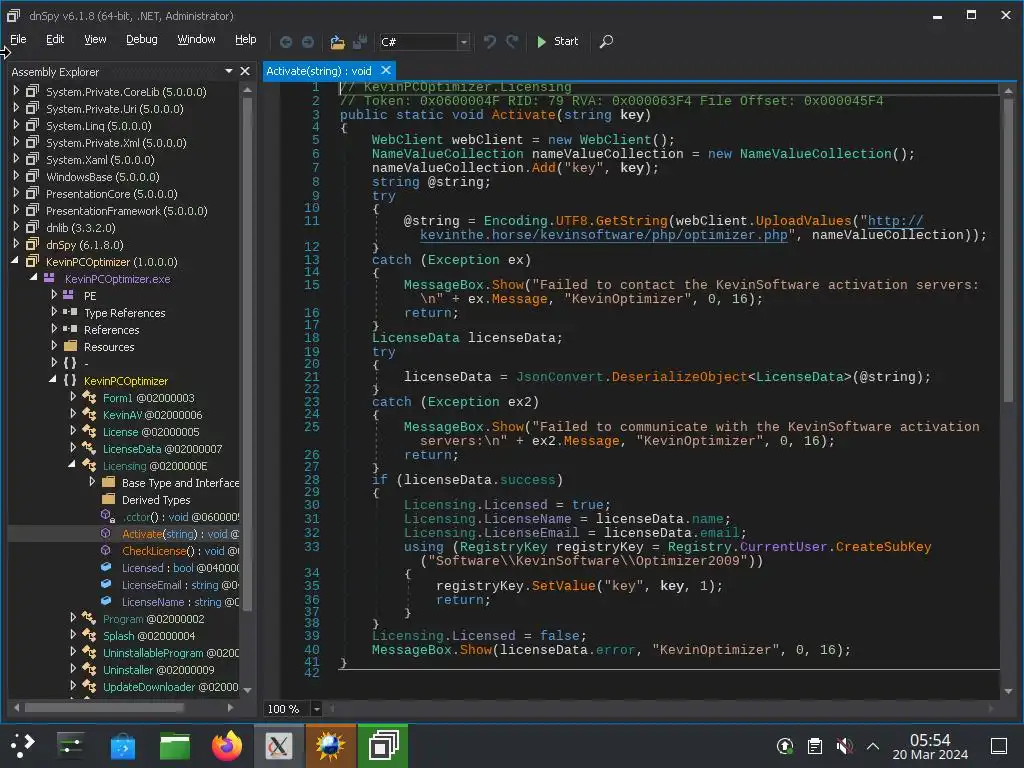
Task: Select the CheckLicense() method
Action: coord(180,551)
